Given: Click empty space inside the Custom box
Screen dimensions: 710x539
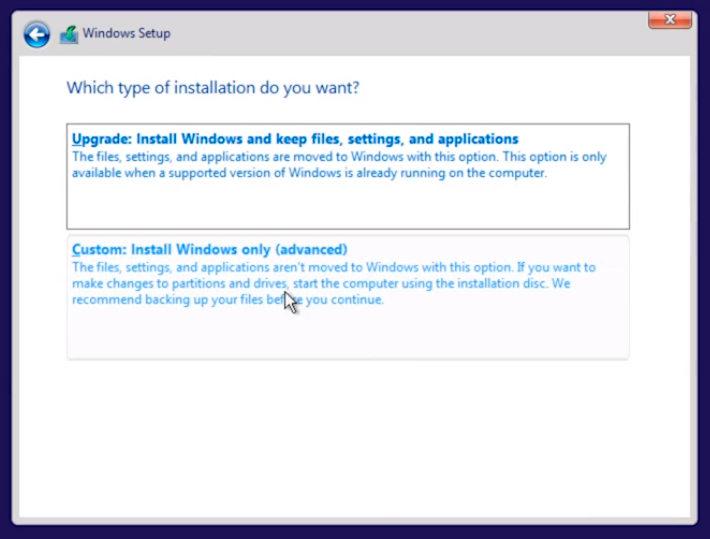Looking at the screenshot, I should tap(347, 334).
